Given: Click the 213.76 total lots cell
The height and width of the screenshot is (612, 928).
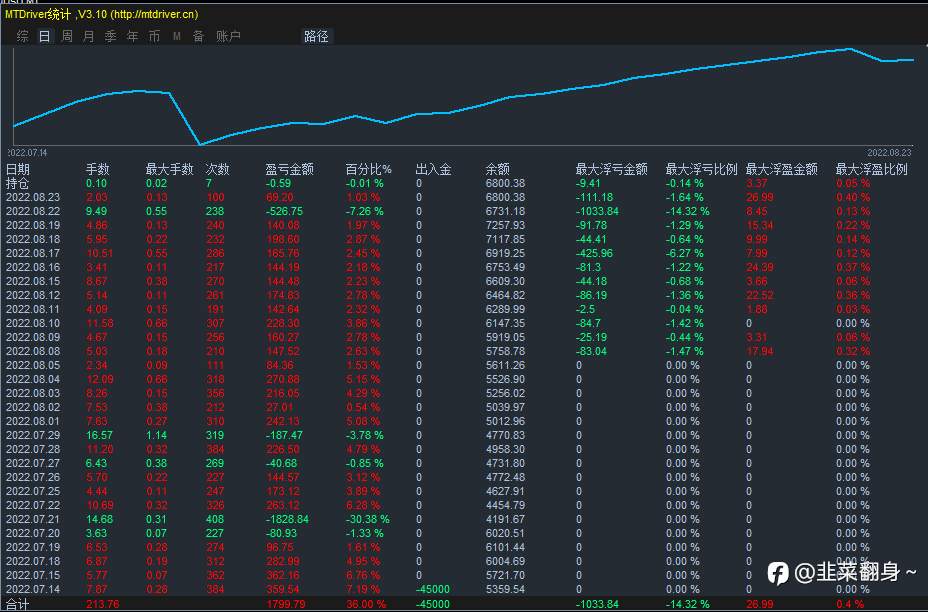Looking at the screenshot, I should coord(102,604).
